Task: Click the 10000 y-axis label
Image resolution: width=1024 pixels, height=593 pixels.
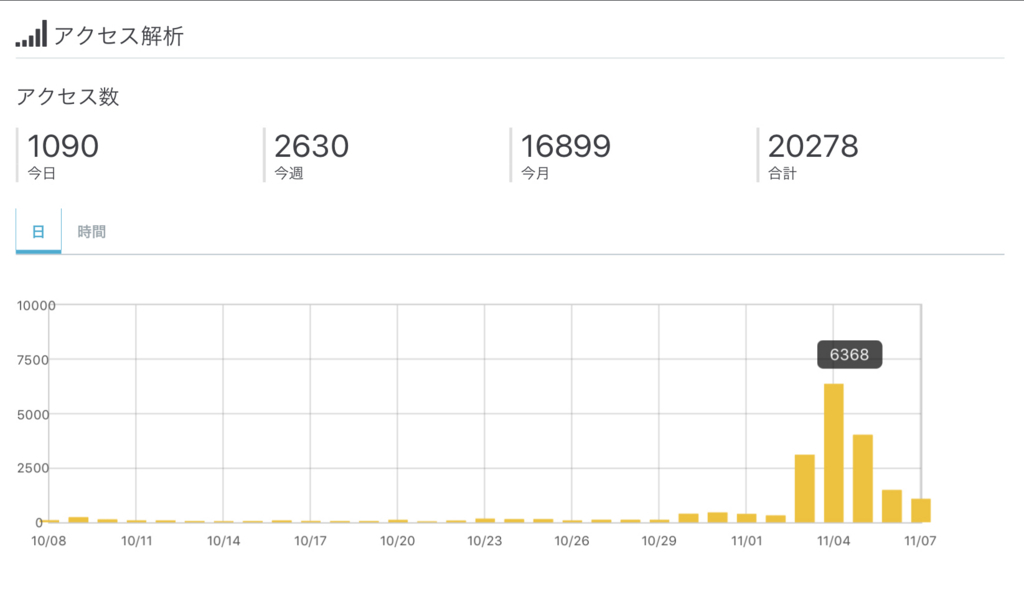Action: [36, 306]
